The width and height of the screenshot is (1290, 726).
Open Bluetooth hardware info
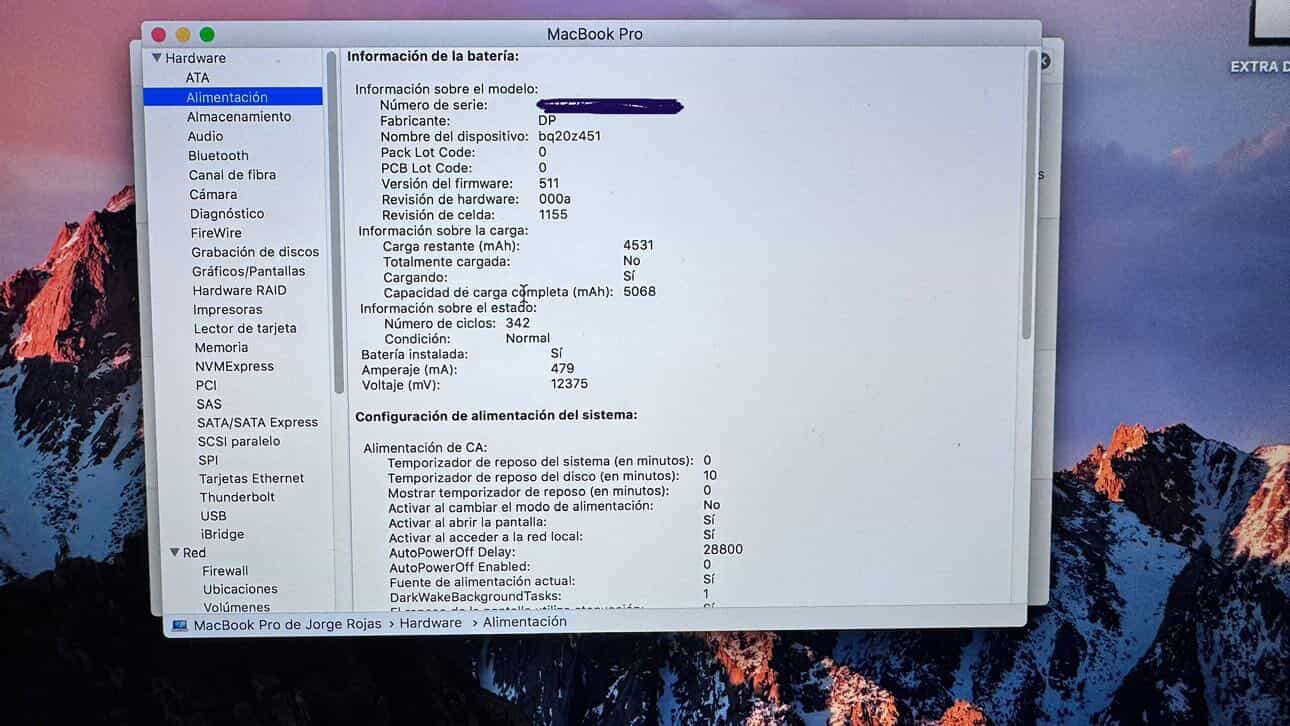tap(218, 155)
